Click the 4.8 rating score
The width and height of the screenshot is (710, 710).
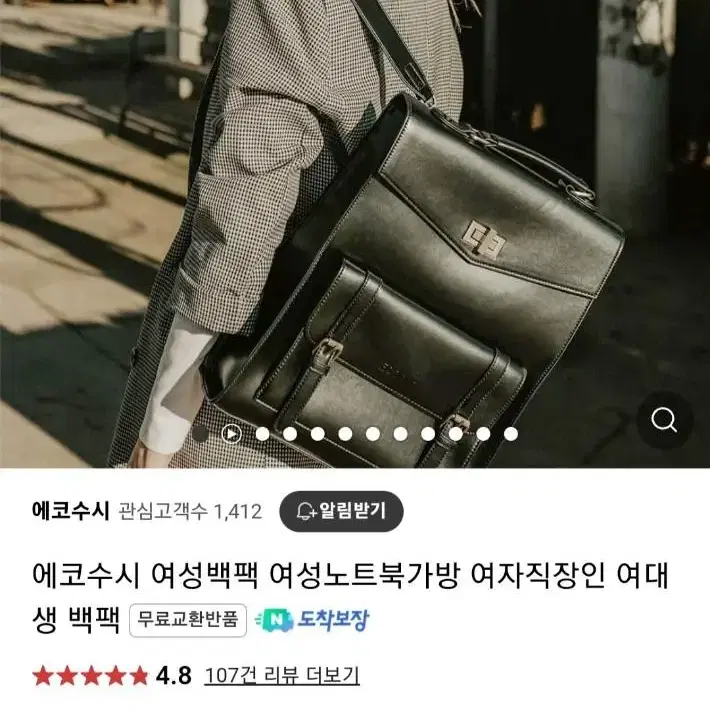(174, 676)
